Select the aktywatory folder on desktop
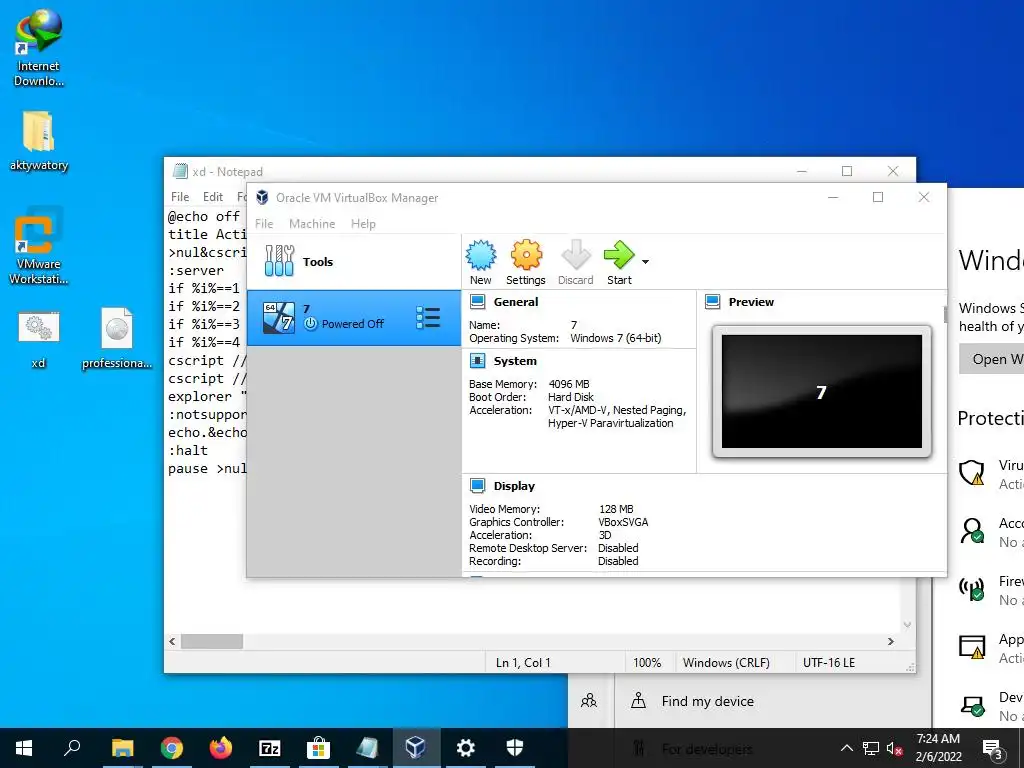Image resolution: width=1024 pixels, height=768 pixels. coord(39,140)
